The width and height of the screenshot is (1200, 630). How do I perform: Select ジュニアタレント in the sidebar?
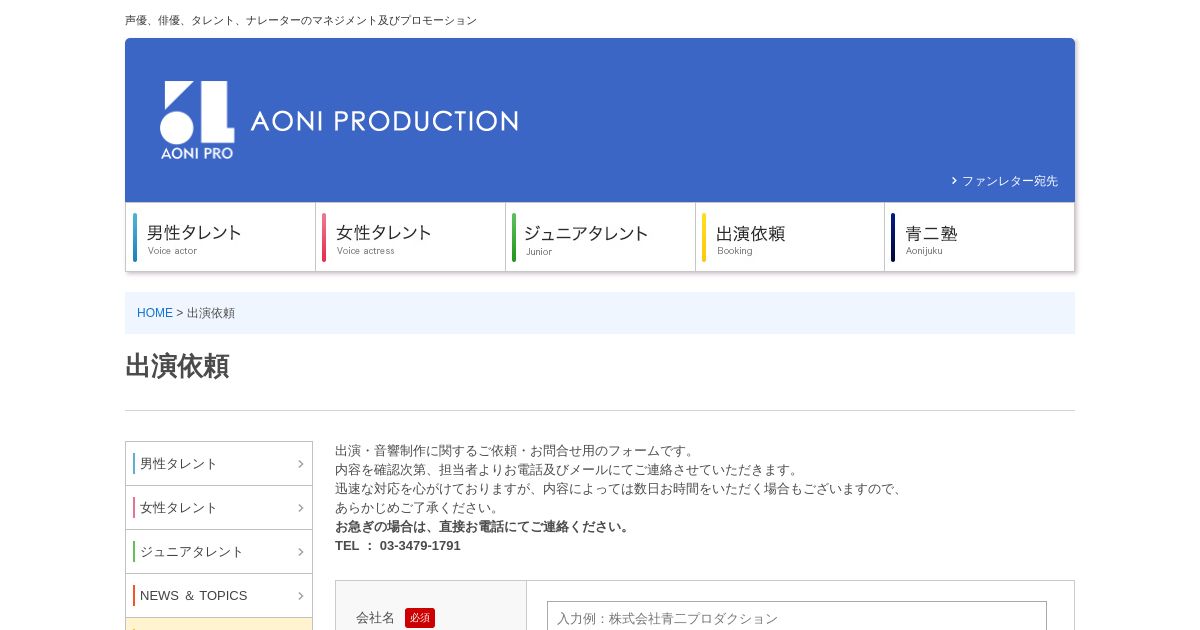tap(219, 552)
